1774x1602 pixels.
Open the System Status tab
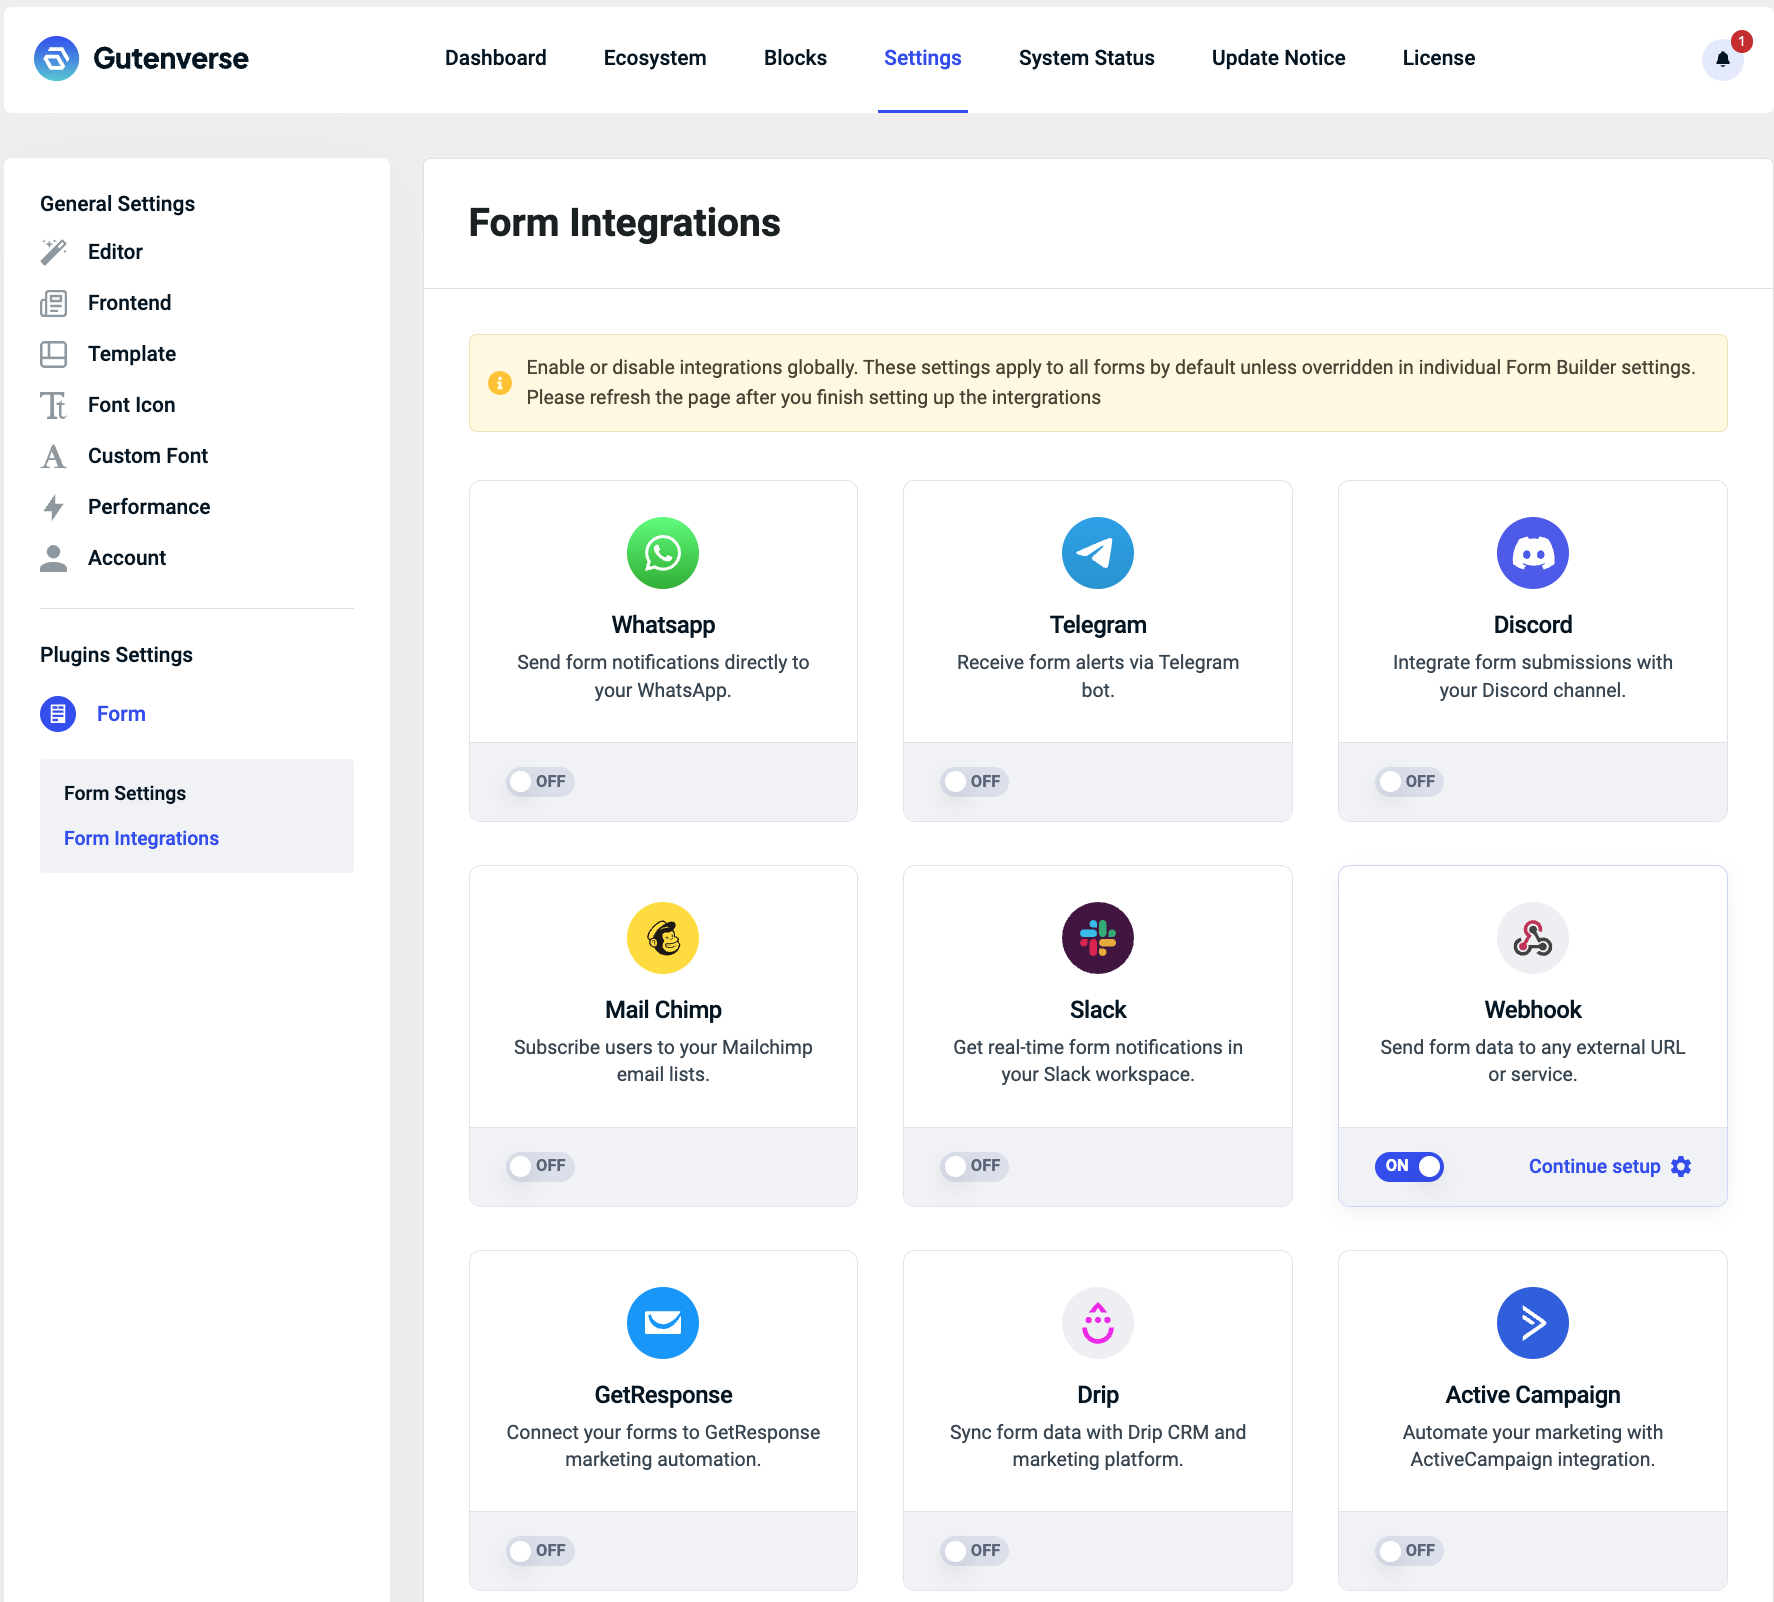(1087, 58)
